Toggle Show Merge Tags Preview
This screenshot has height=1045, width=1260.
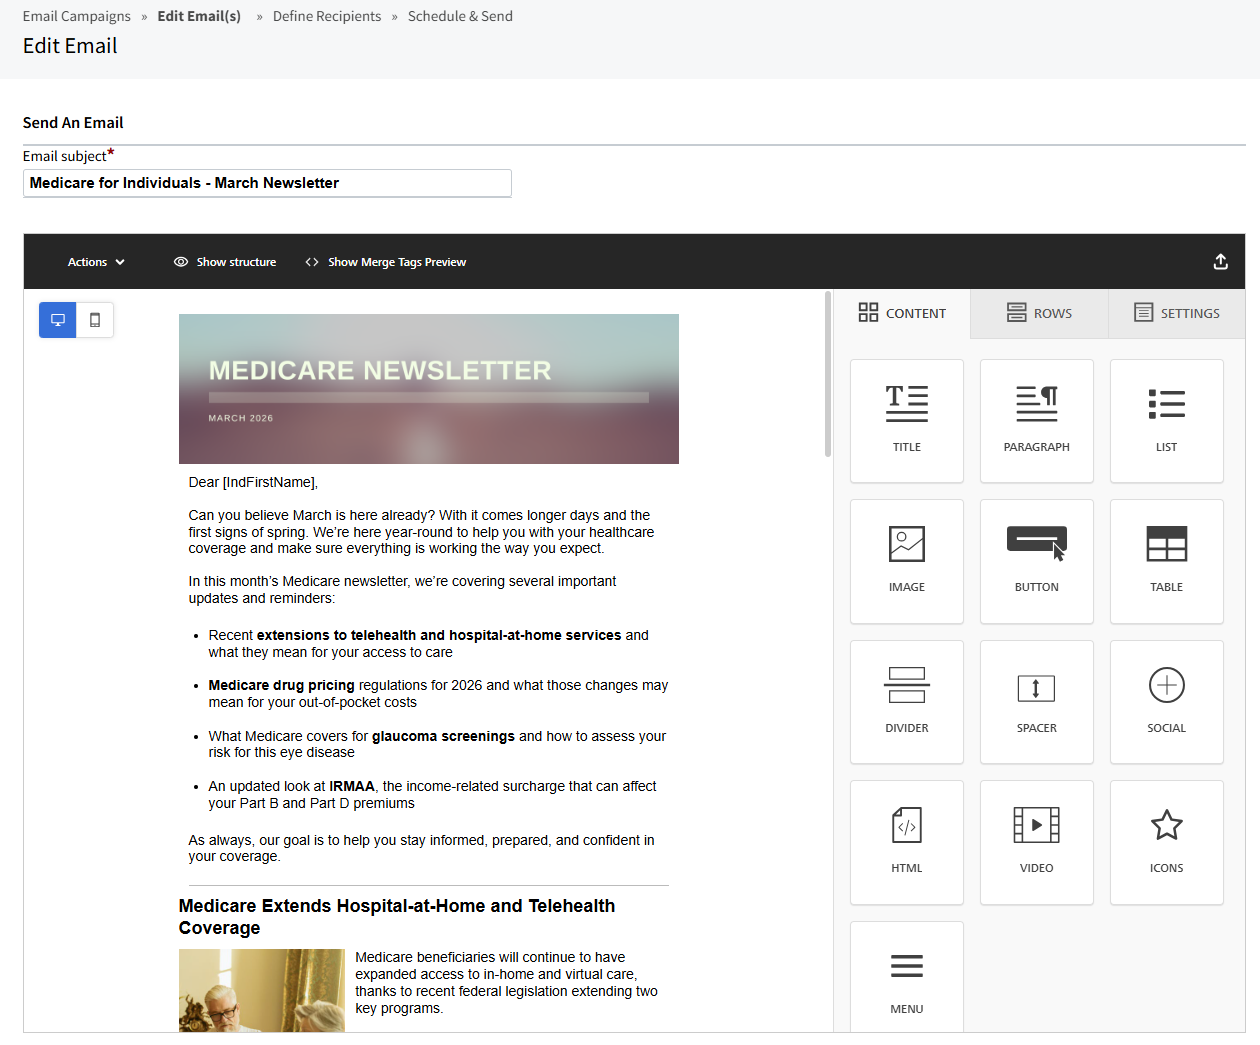[x=386, y=262]
